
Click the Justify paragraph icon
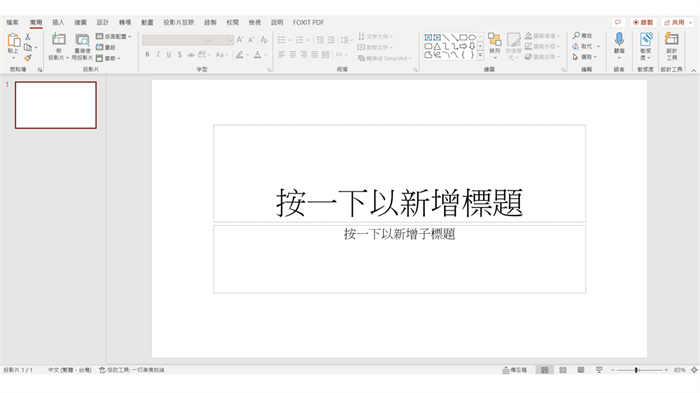pos(315,54)
